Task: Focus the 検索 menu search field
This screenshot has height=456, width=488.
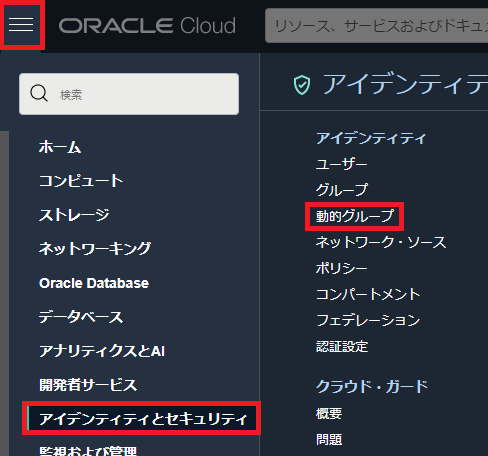Action: click(x=129, y=94)
